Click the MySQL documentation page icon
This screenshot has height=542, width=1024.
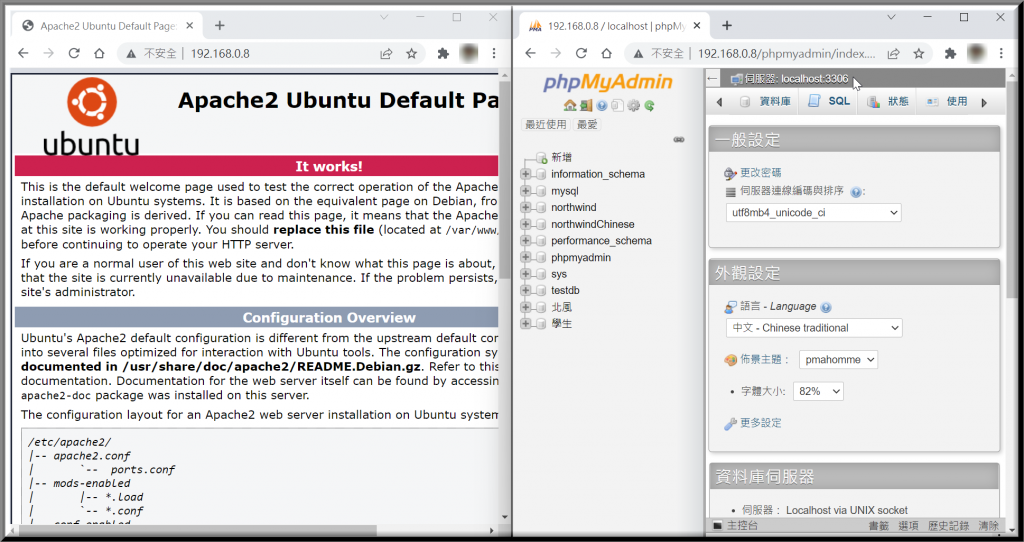tap(617, 105)
